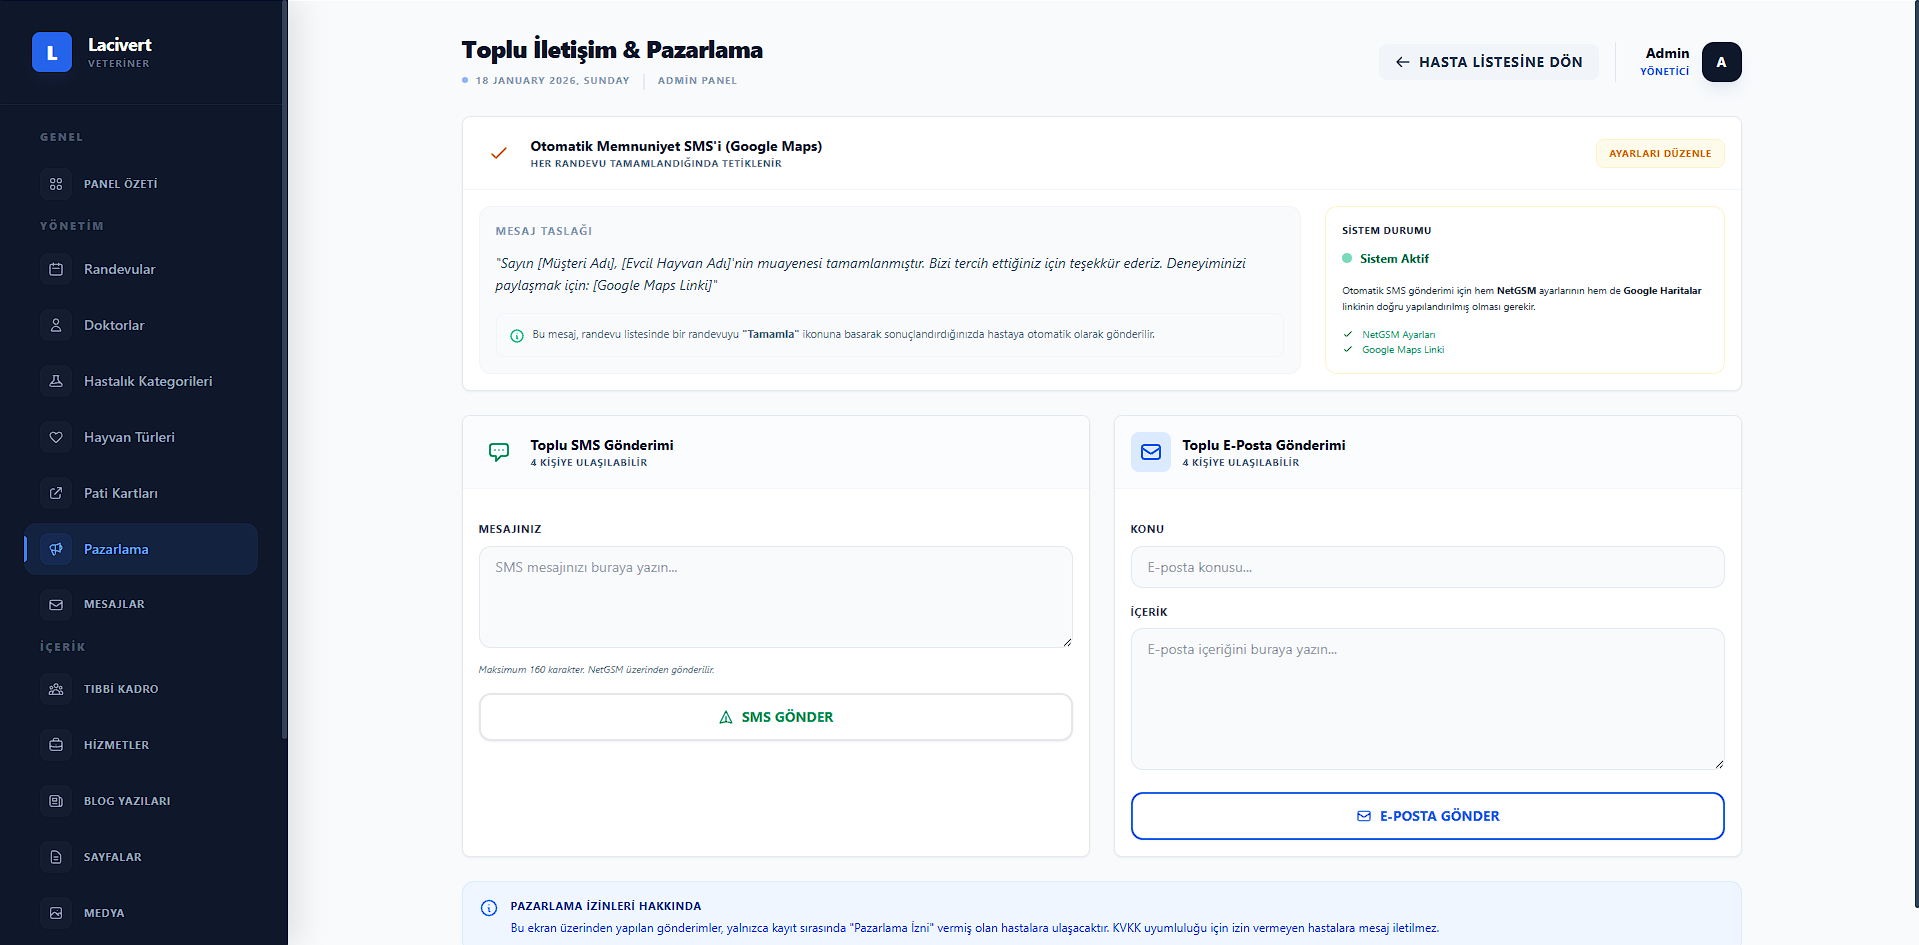Viewport: 1919px width, 945px height.
Task: Click the Hayvan Türleri heart icon
Action: pyautogui.click(x=56, y=437)
